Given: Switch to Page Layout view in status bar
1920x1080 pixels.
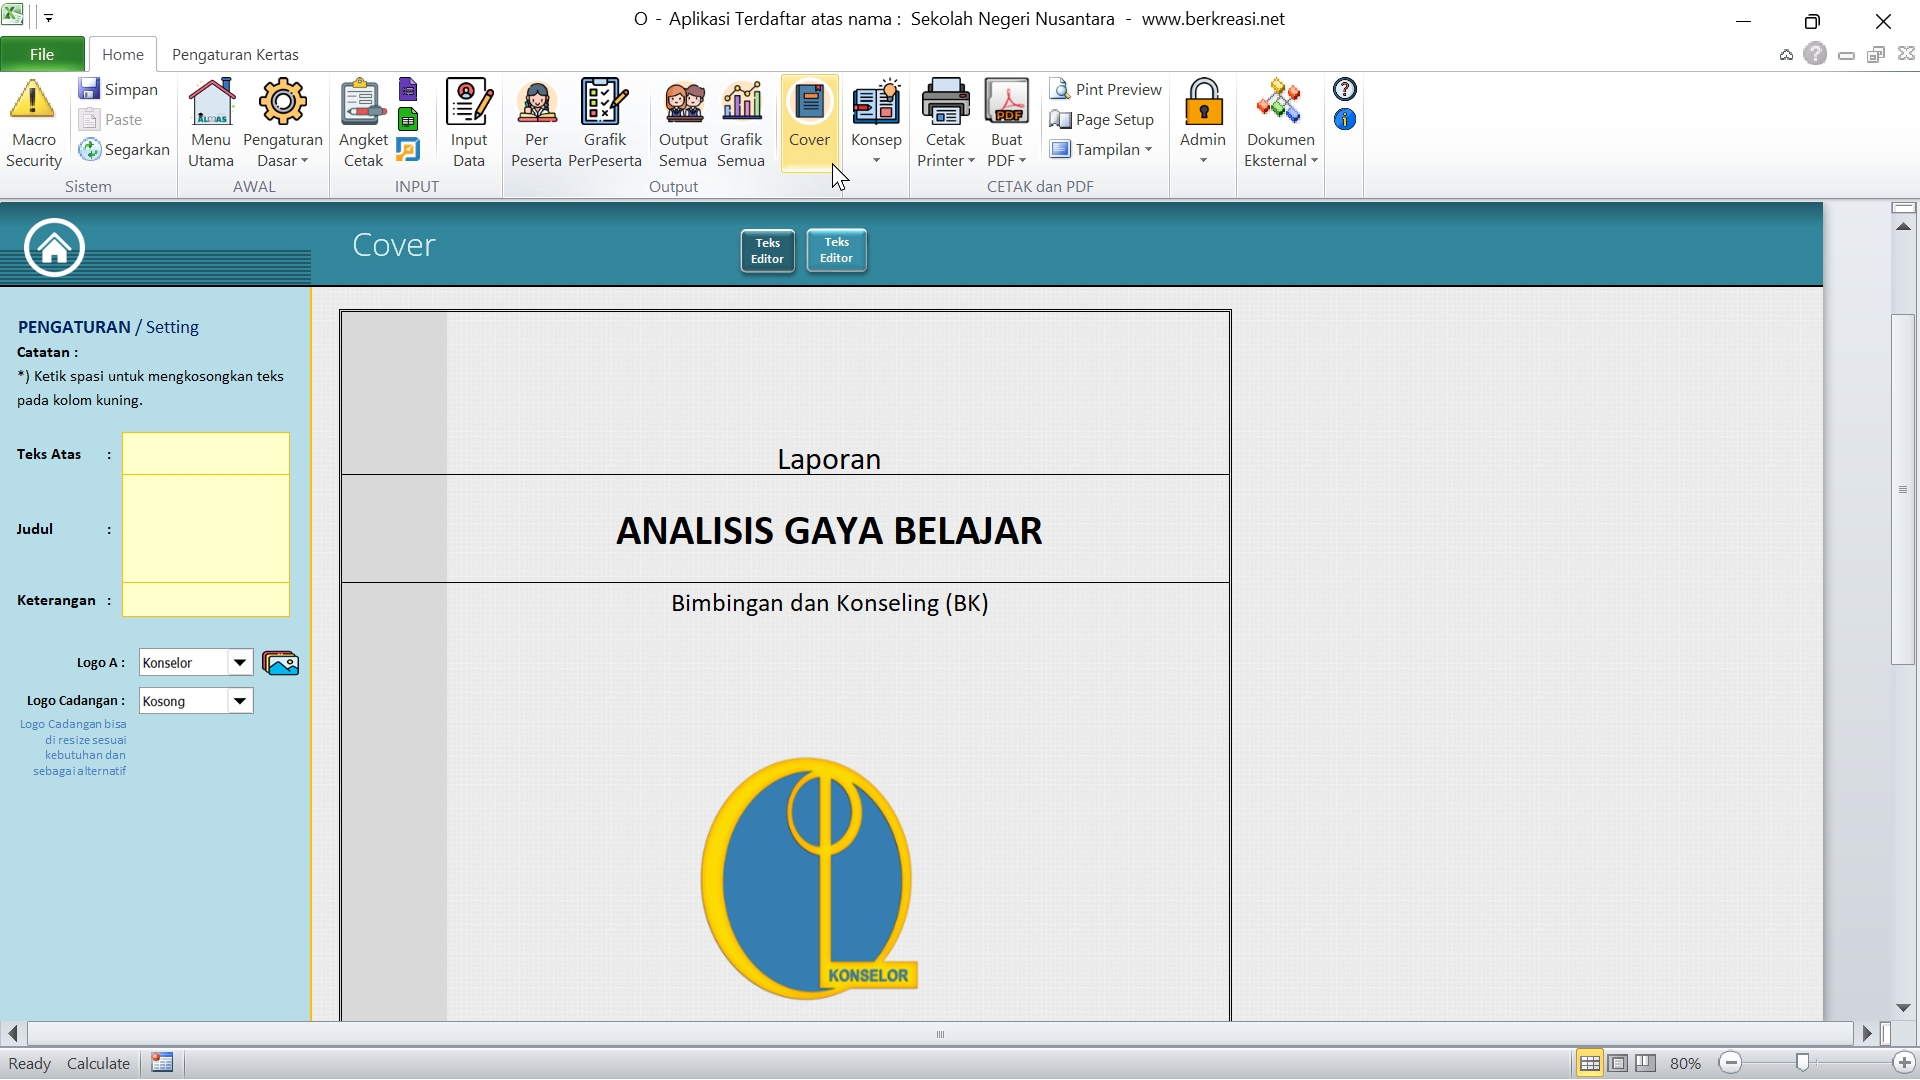Looking at the screenshot, I should point(1617,1063).
